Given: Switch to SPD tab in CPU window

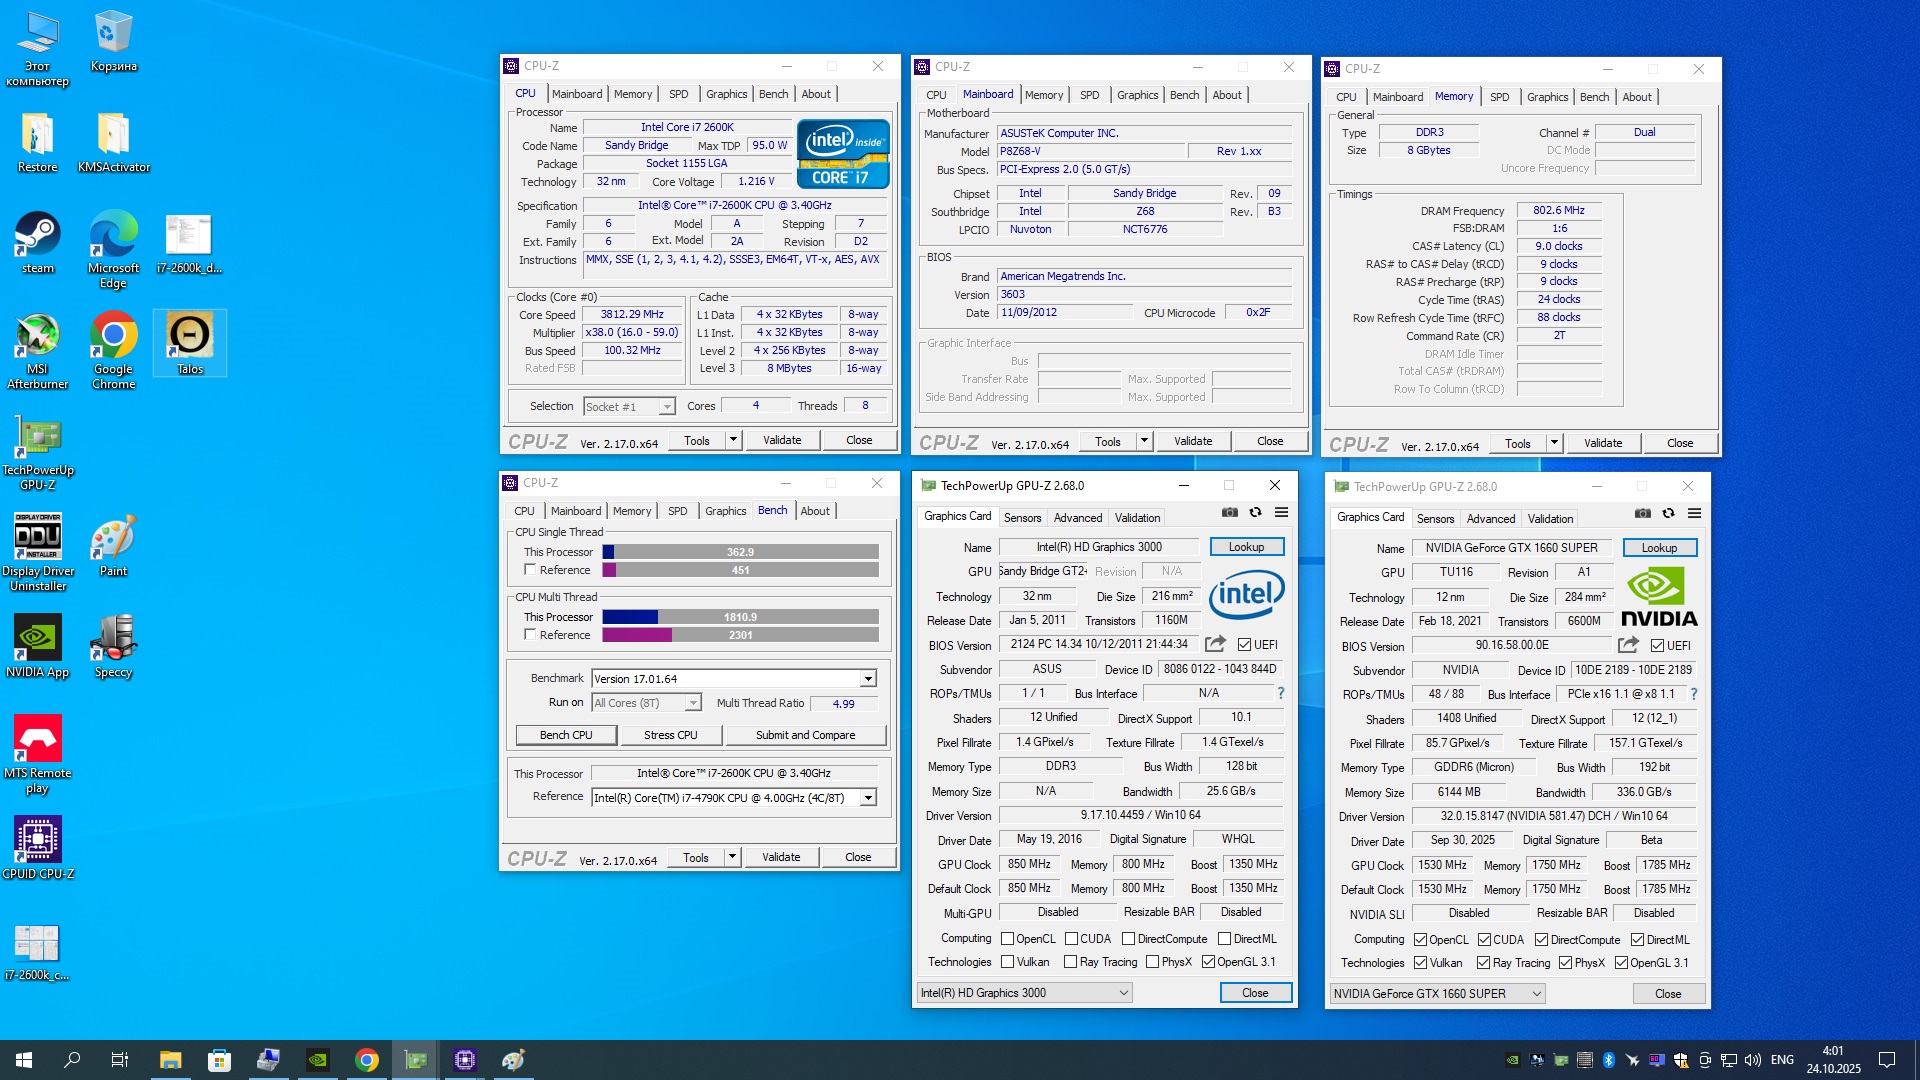Looking at the screenshot, I should (x=678, y=94).
